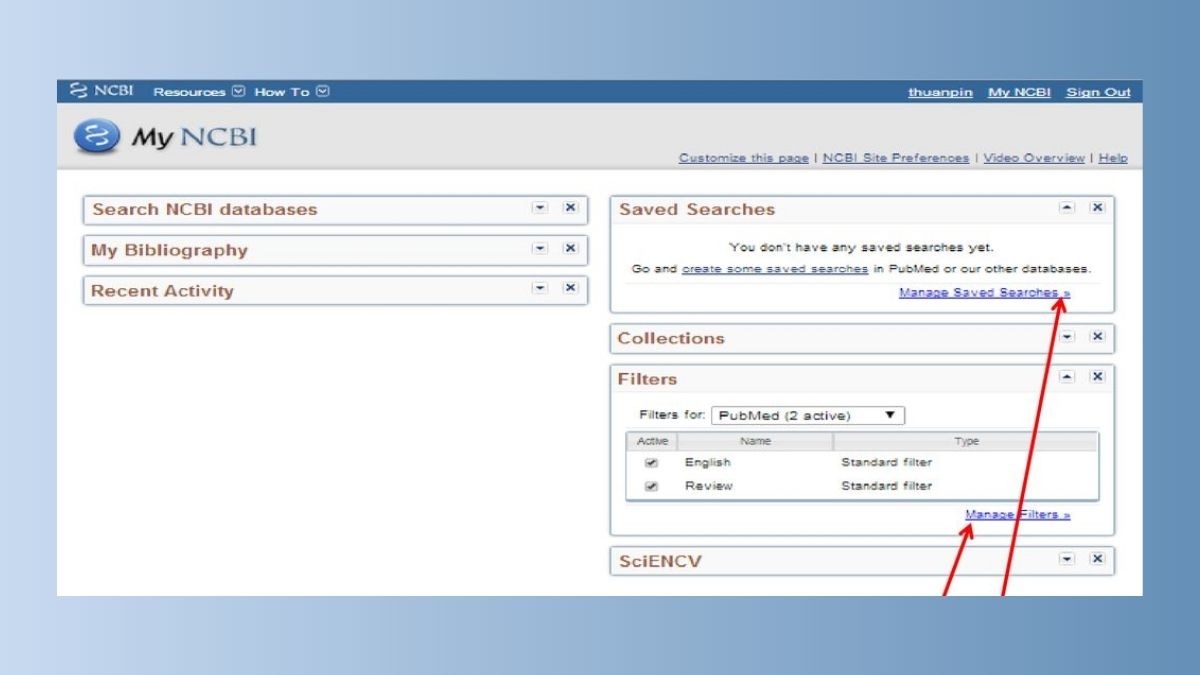The image size is (1200, 675).
Task: Click the Search NCBI databases heading
Action: 205,209
